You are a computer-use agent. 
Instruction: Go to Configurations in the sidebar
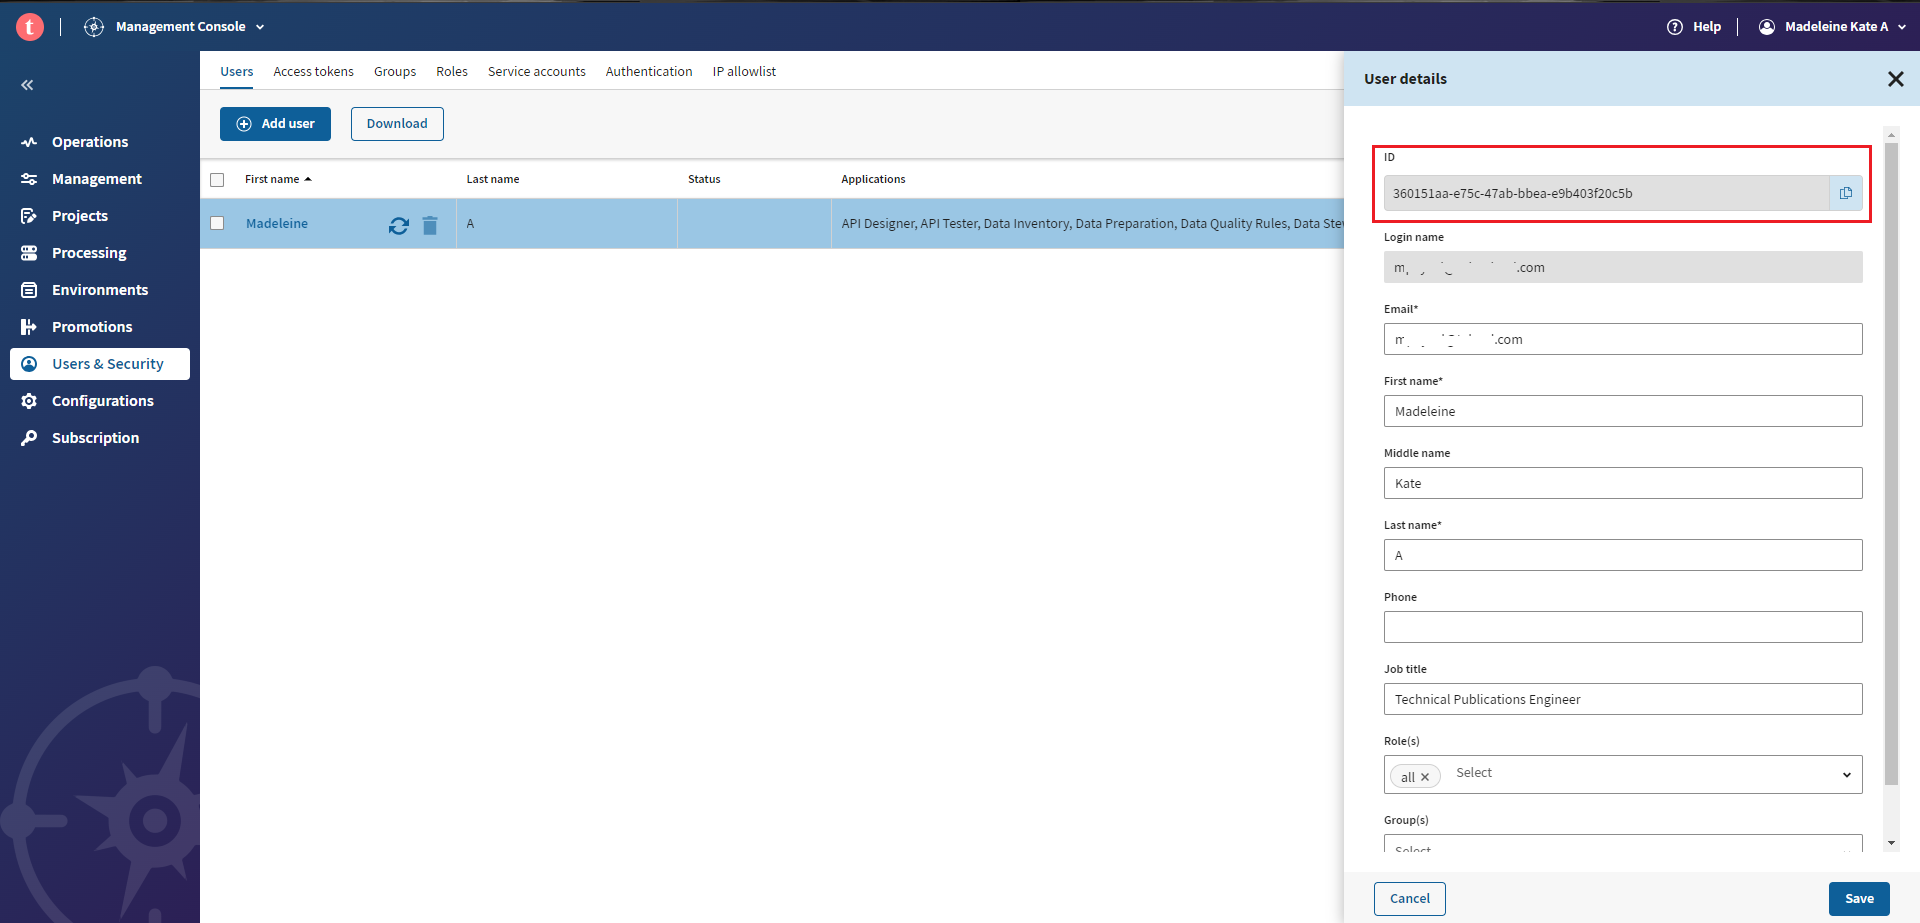(x=102, y=401)
